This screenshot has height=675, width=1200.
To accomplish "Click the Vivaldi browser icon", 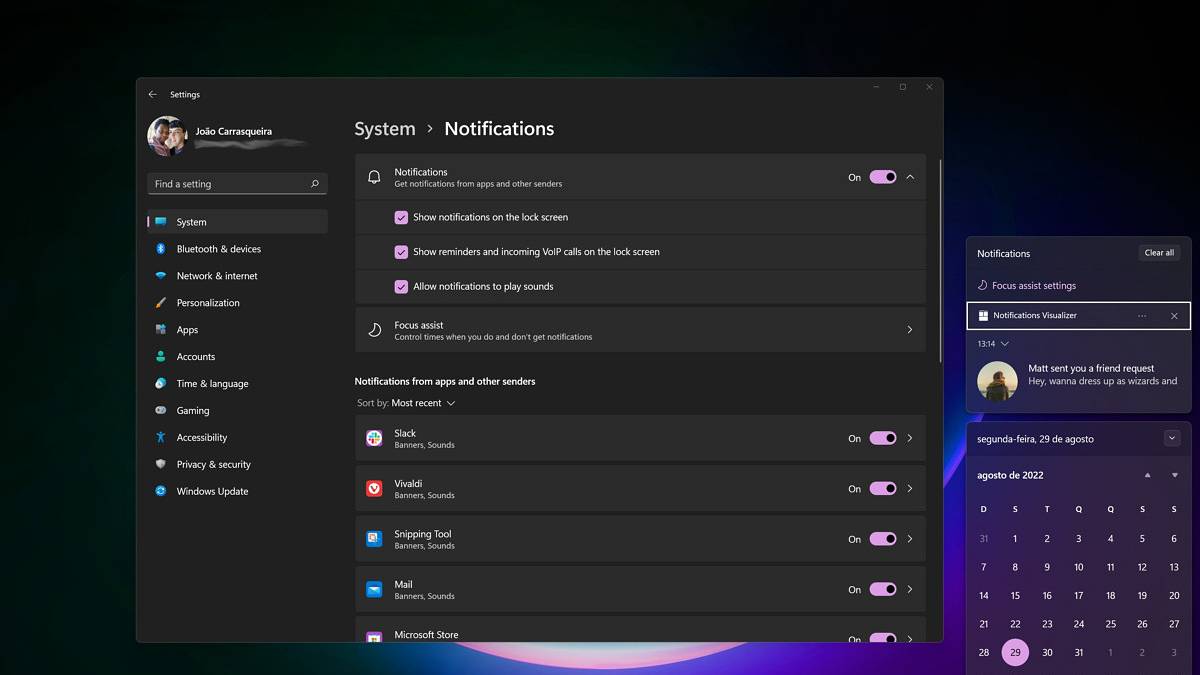I will pos(374,489).
